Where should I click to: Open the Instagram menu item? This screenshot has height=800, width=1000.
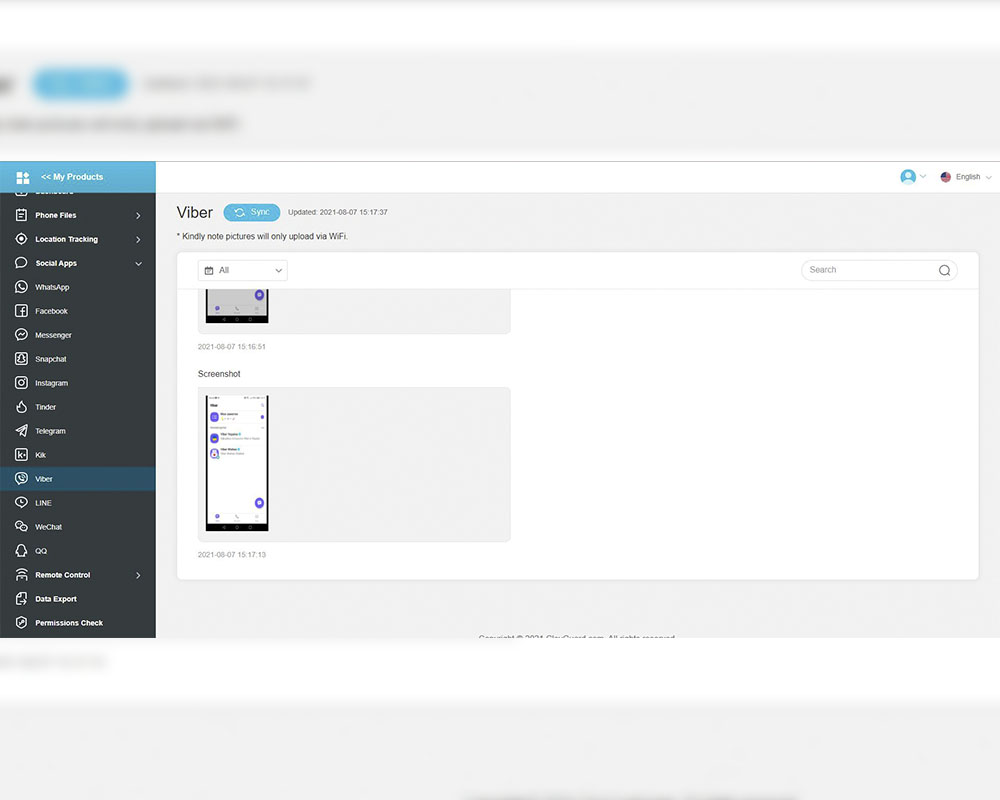pyautogui.click(x=51, y=383)
